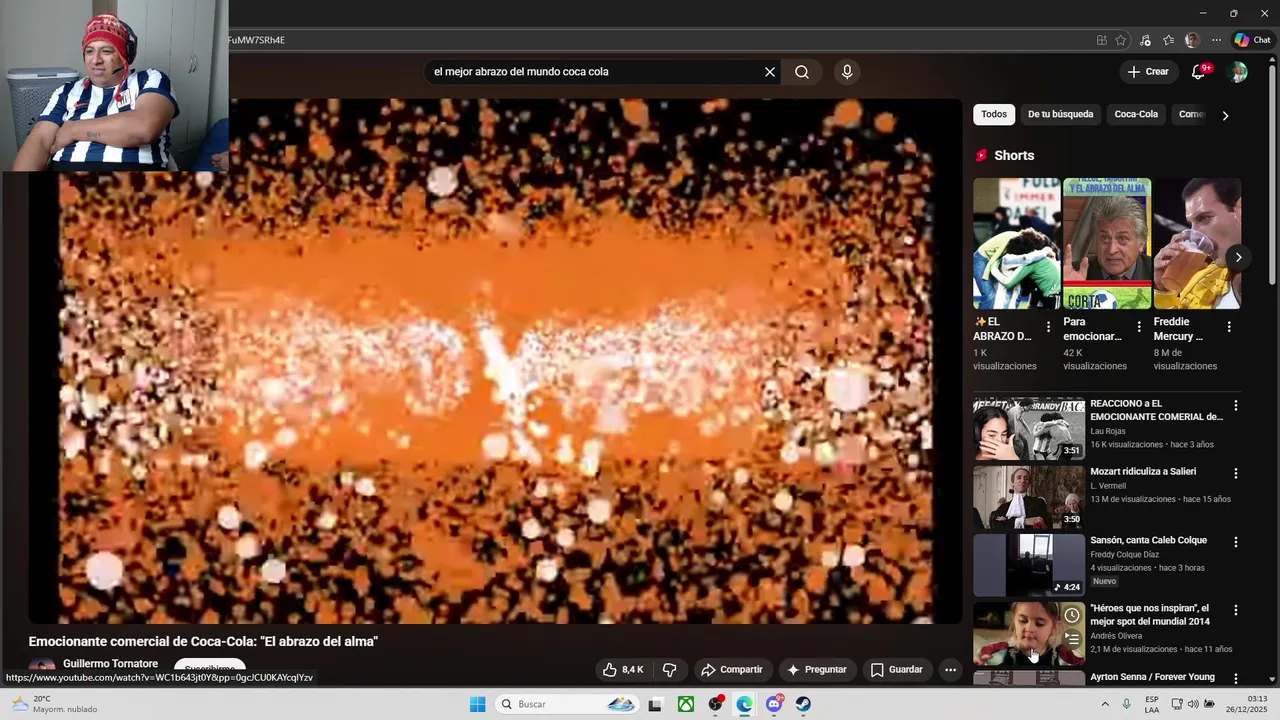Click the browser add-to-apps icon
Viewport: 1280px width, 720px height.
point(1101,40)
